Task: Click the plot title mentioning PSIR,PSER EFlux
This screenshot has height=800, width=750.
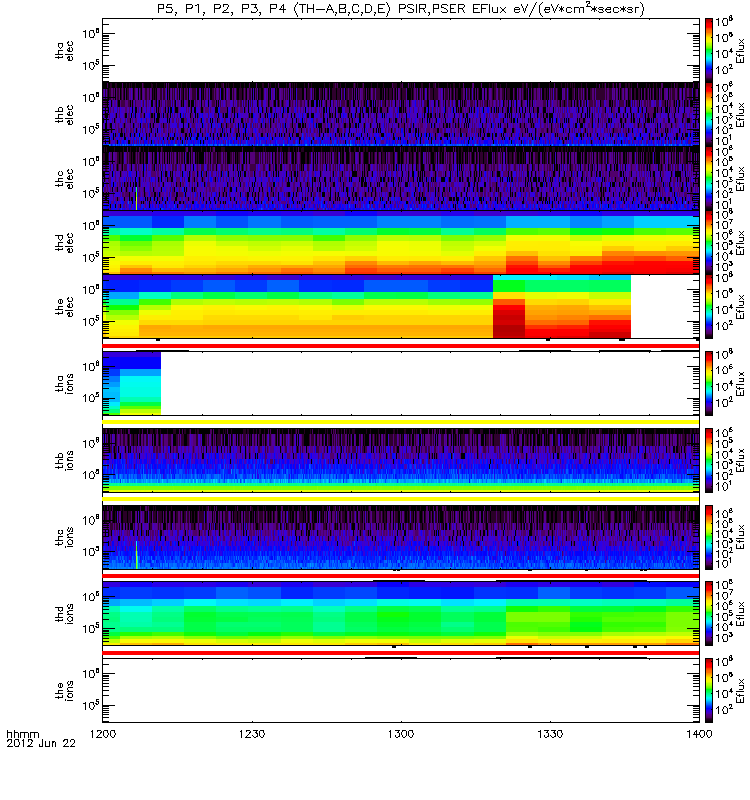Action: coord(401,9)
